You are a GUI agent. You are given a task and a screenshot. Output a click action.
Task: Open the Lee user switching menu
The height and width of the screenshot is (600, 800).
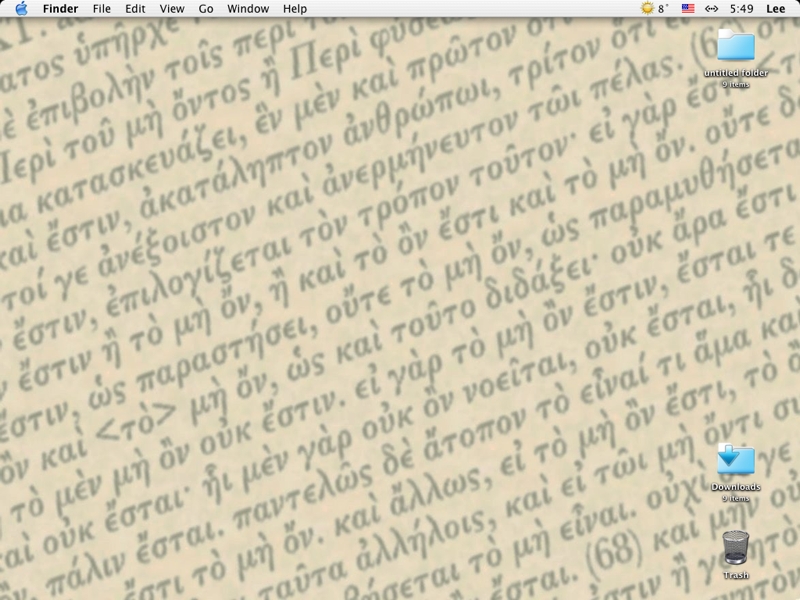(776, 9)
